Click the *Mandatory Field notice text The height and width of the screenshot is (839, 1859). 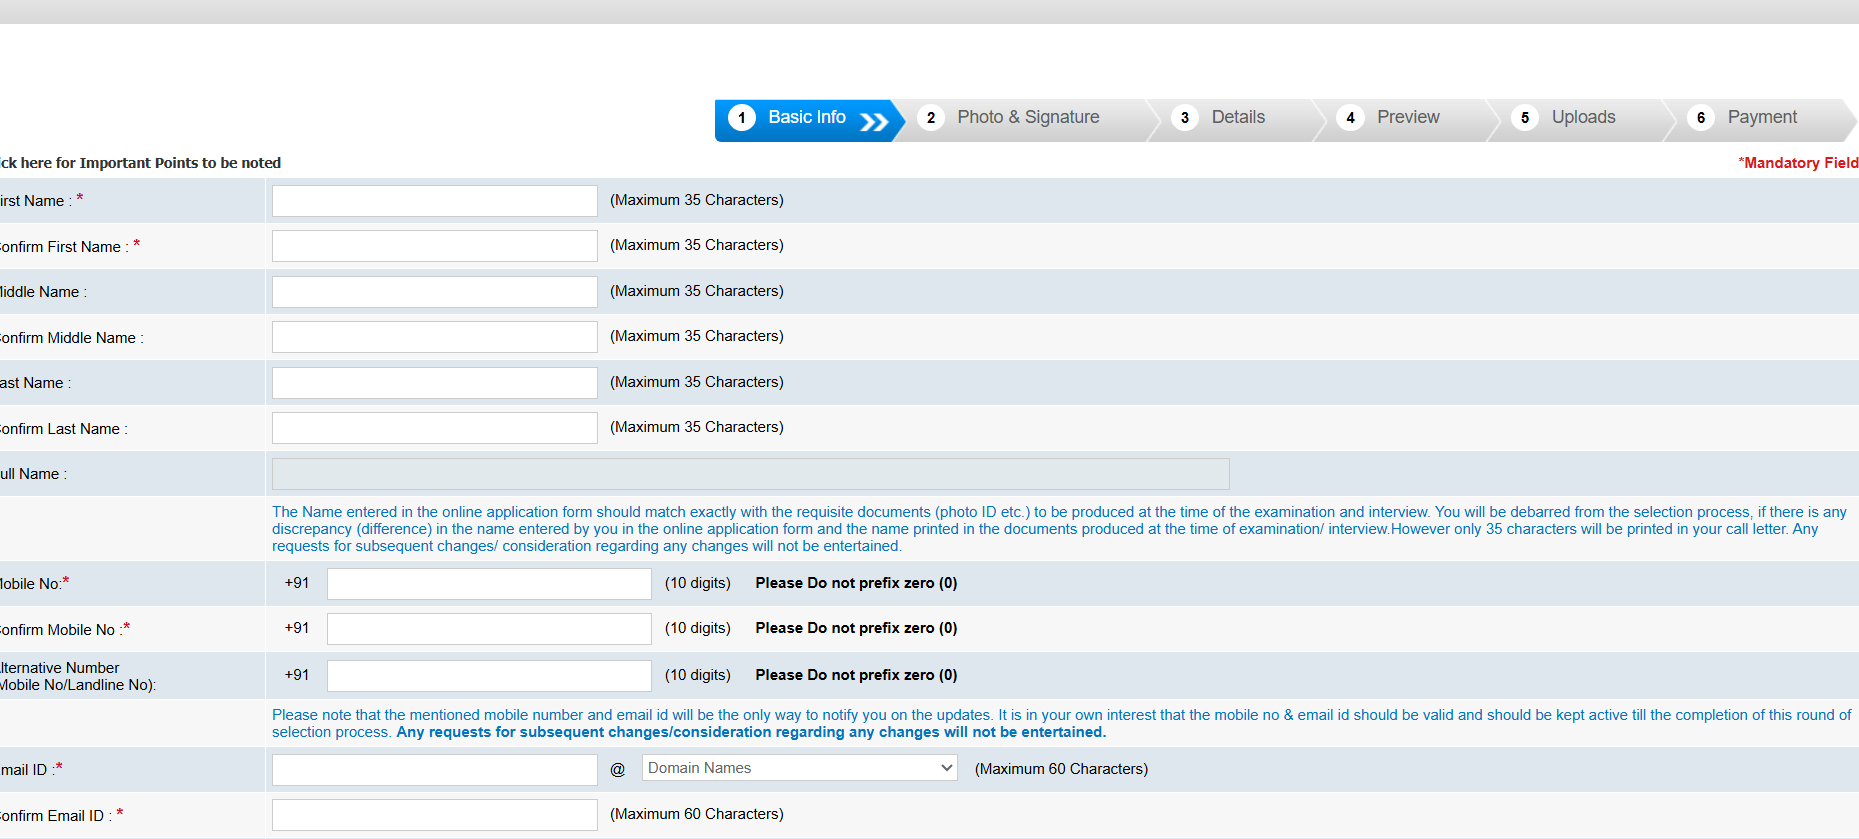[x=1798, y=163]
